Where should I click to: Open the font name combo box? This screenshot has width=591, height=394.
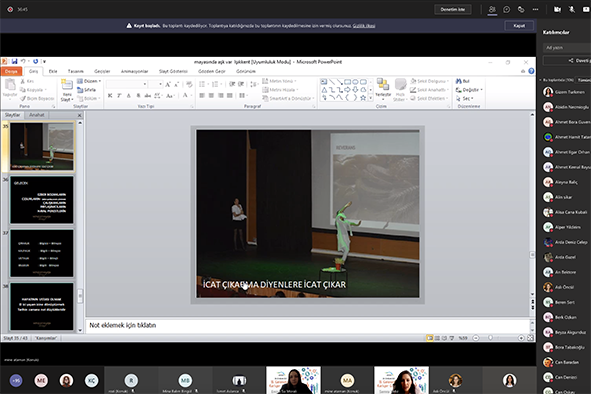click(127, 84)
